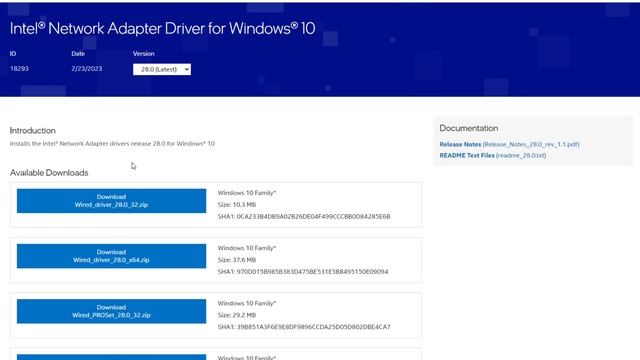Click the date 2/23/2023

[87, 69]
